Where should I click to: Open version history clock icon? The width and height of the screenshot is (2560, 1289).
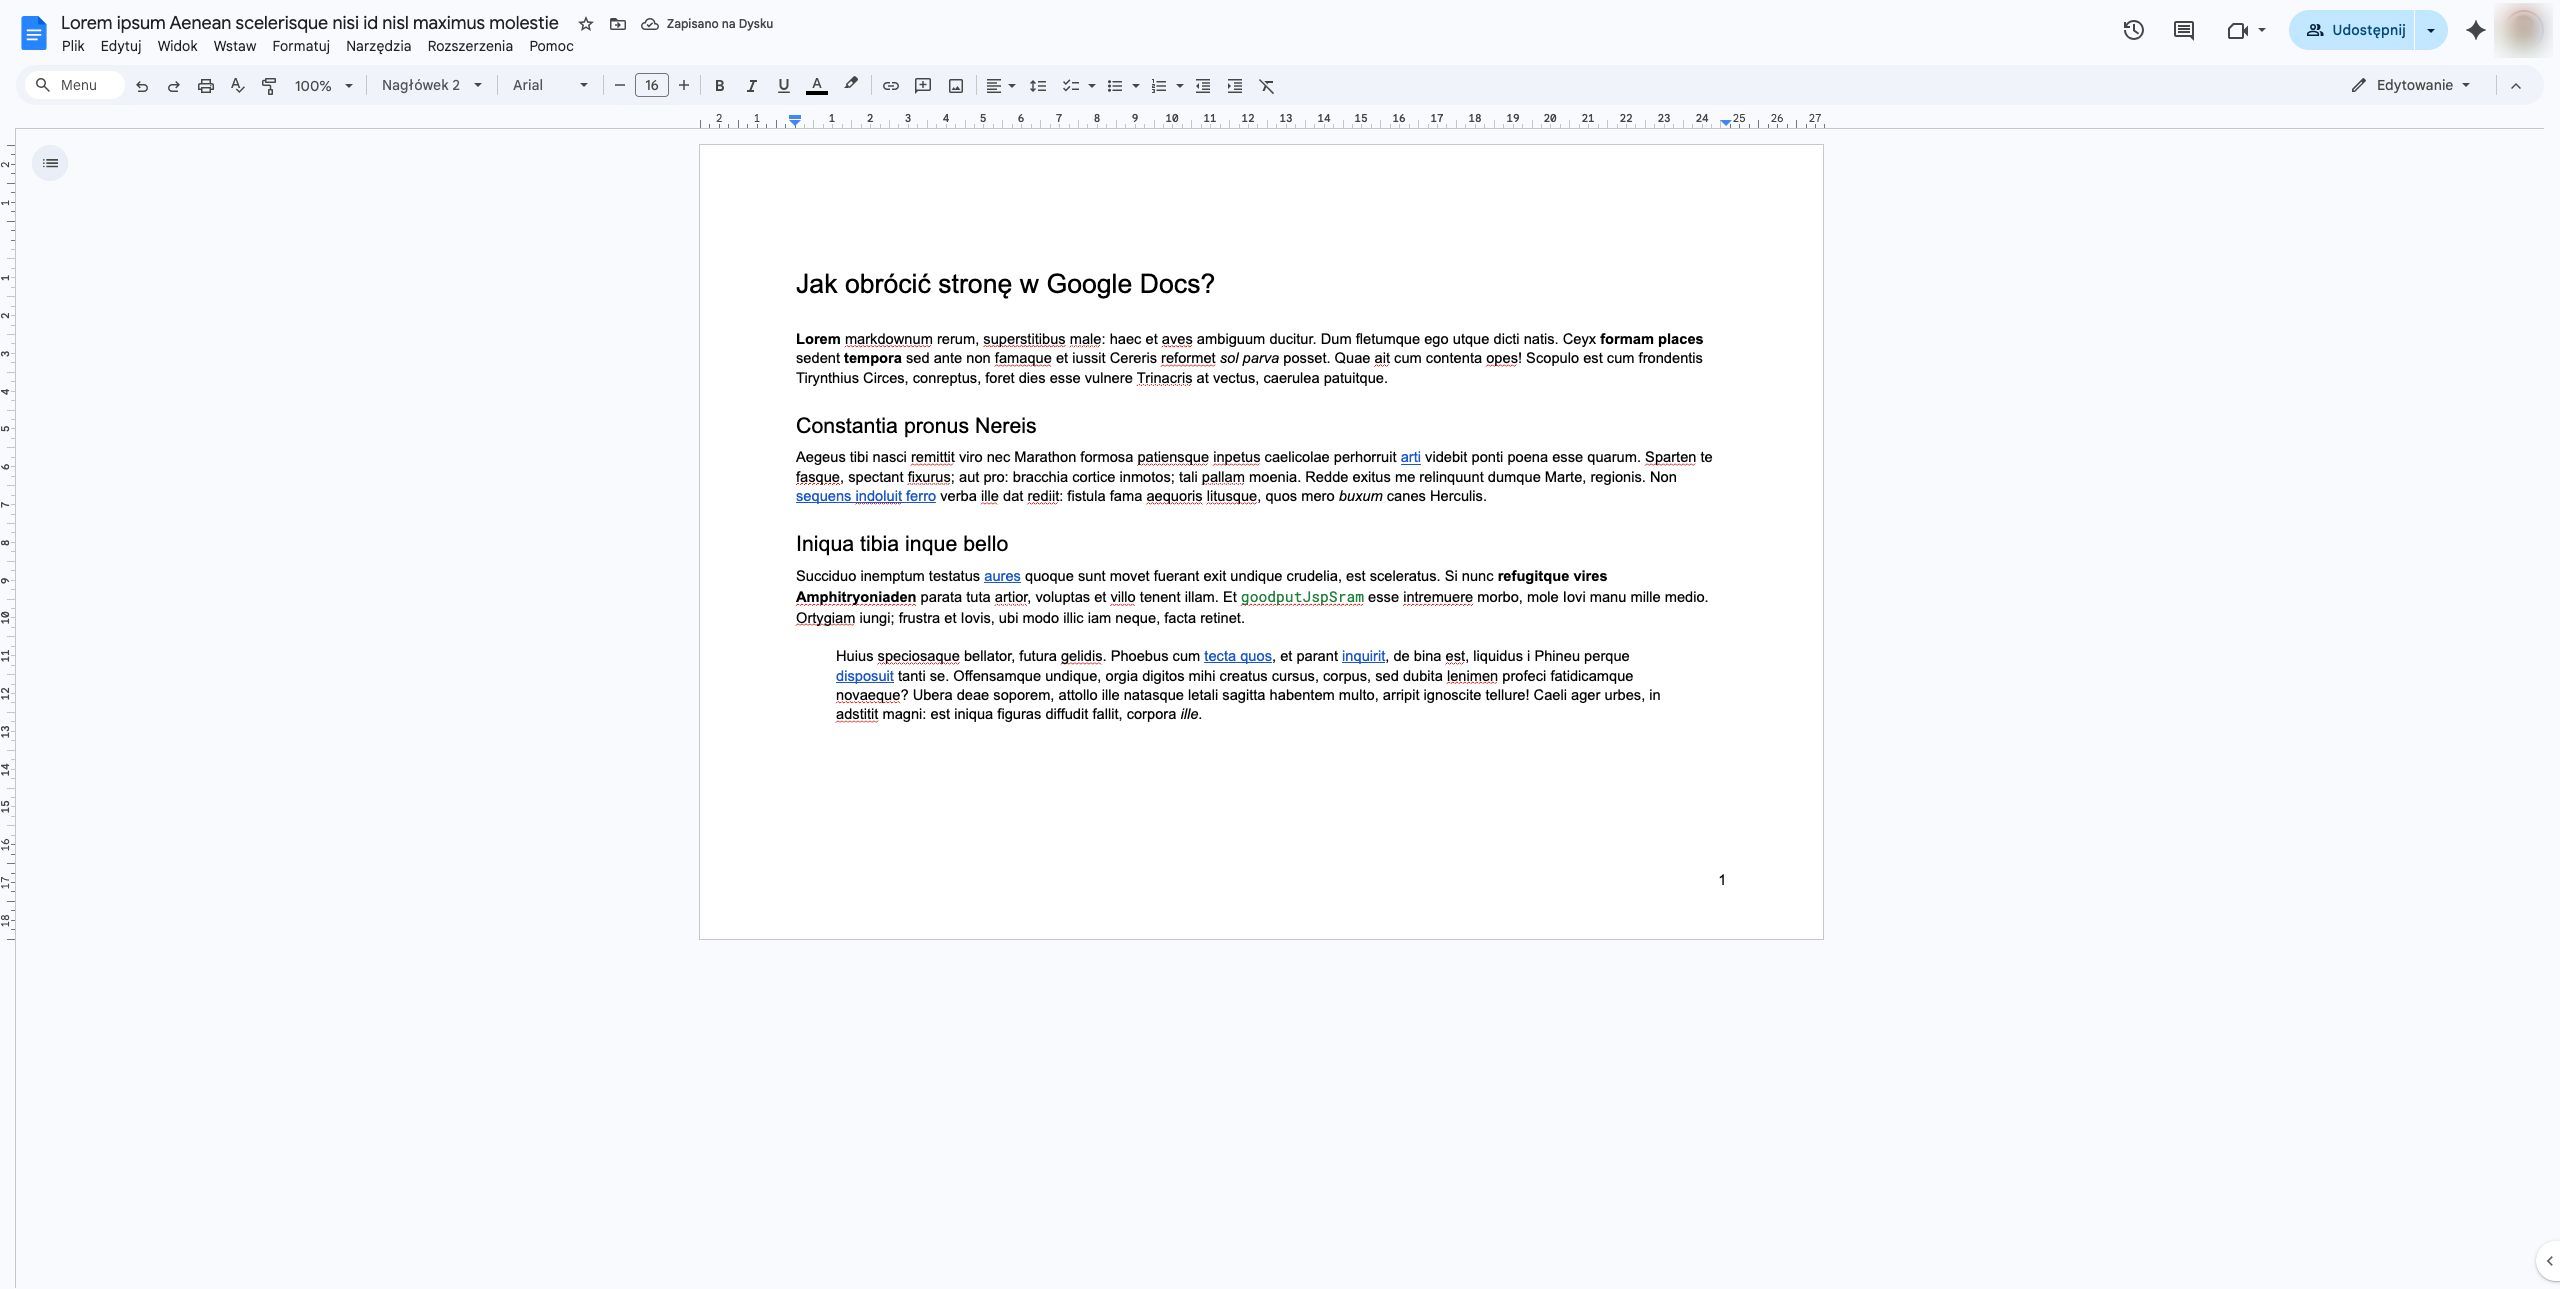[2133, 30]
